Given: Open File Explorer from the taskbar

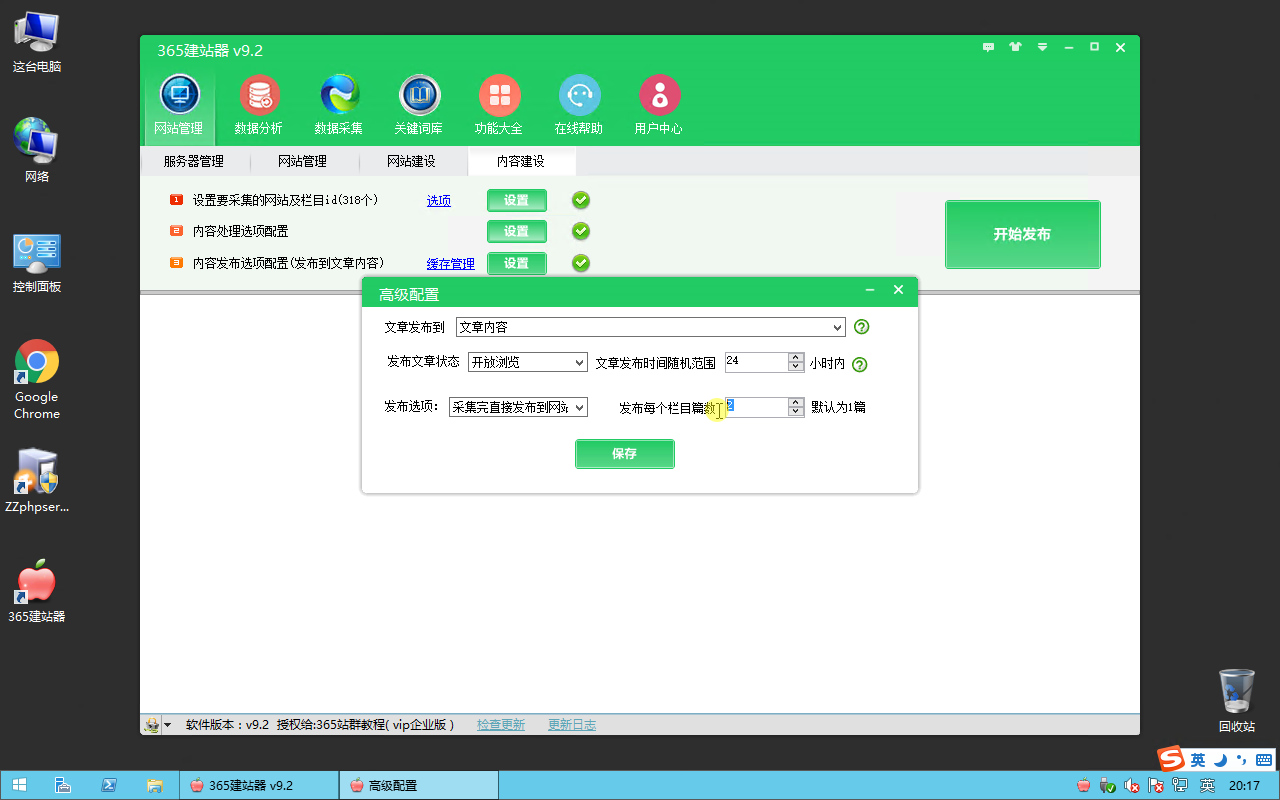Looking at the screenshot, I should [x=155, y=785].
